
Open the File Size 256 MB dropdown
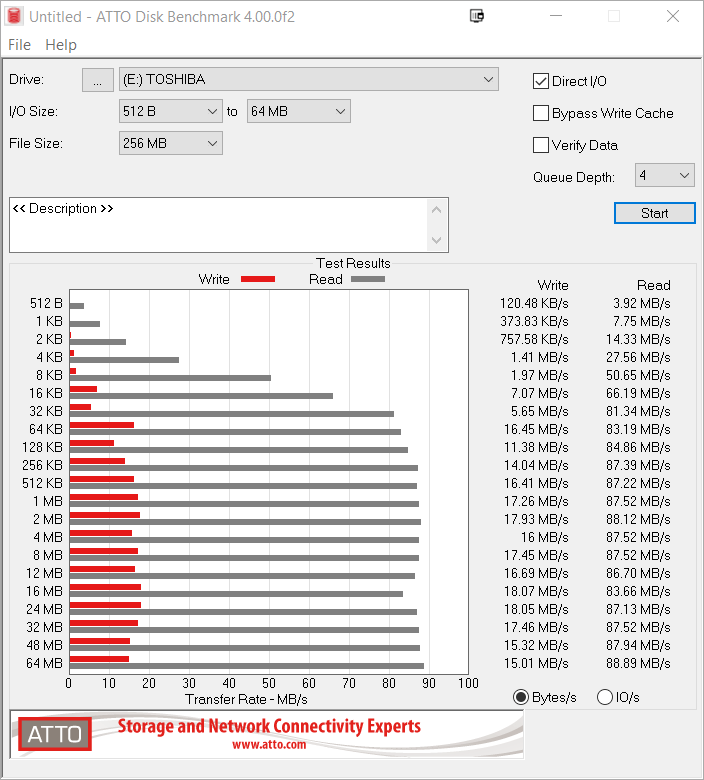171,143
